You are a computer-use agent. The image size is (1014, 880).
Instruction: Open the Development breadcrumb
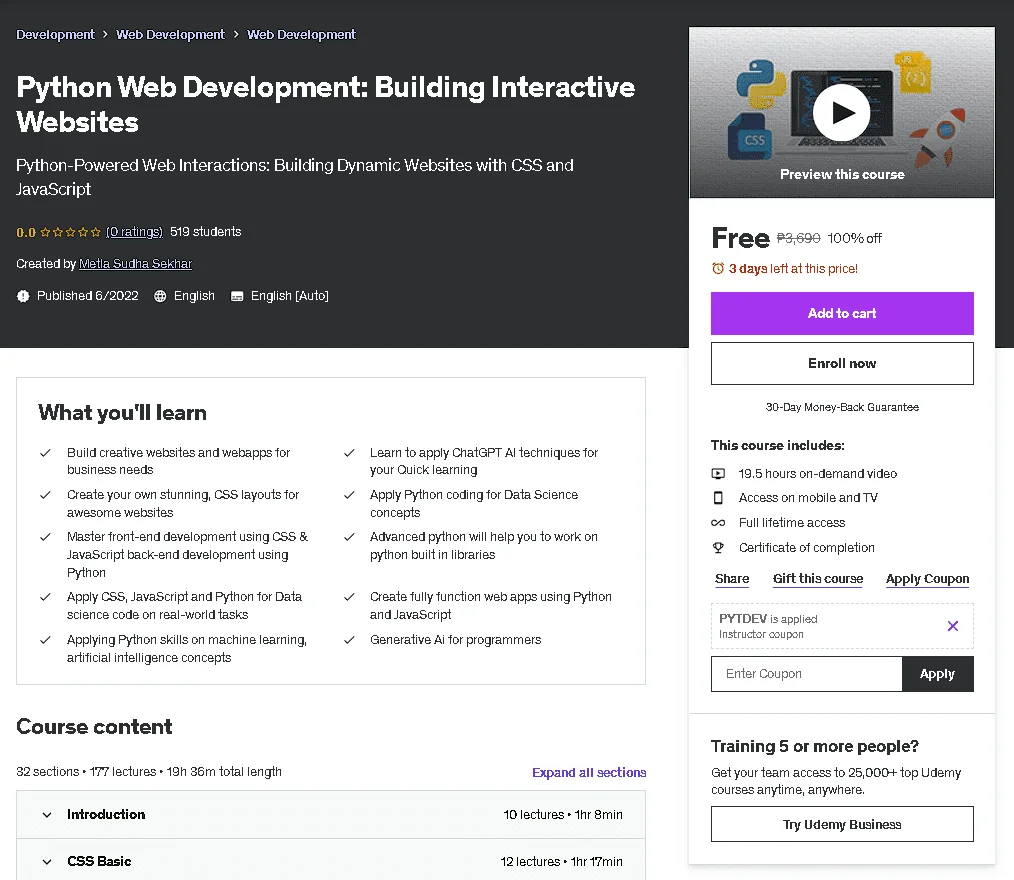pos(56,34)
